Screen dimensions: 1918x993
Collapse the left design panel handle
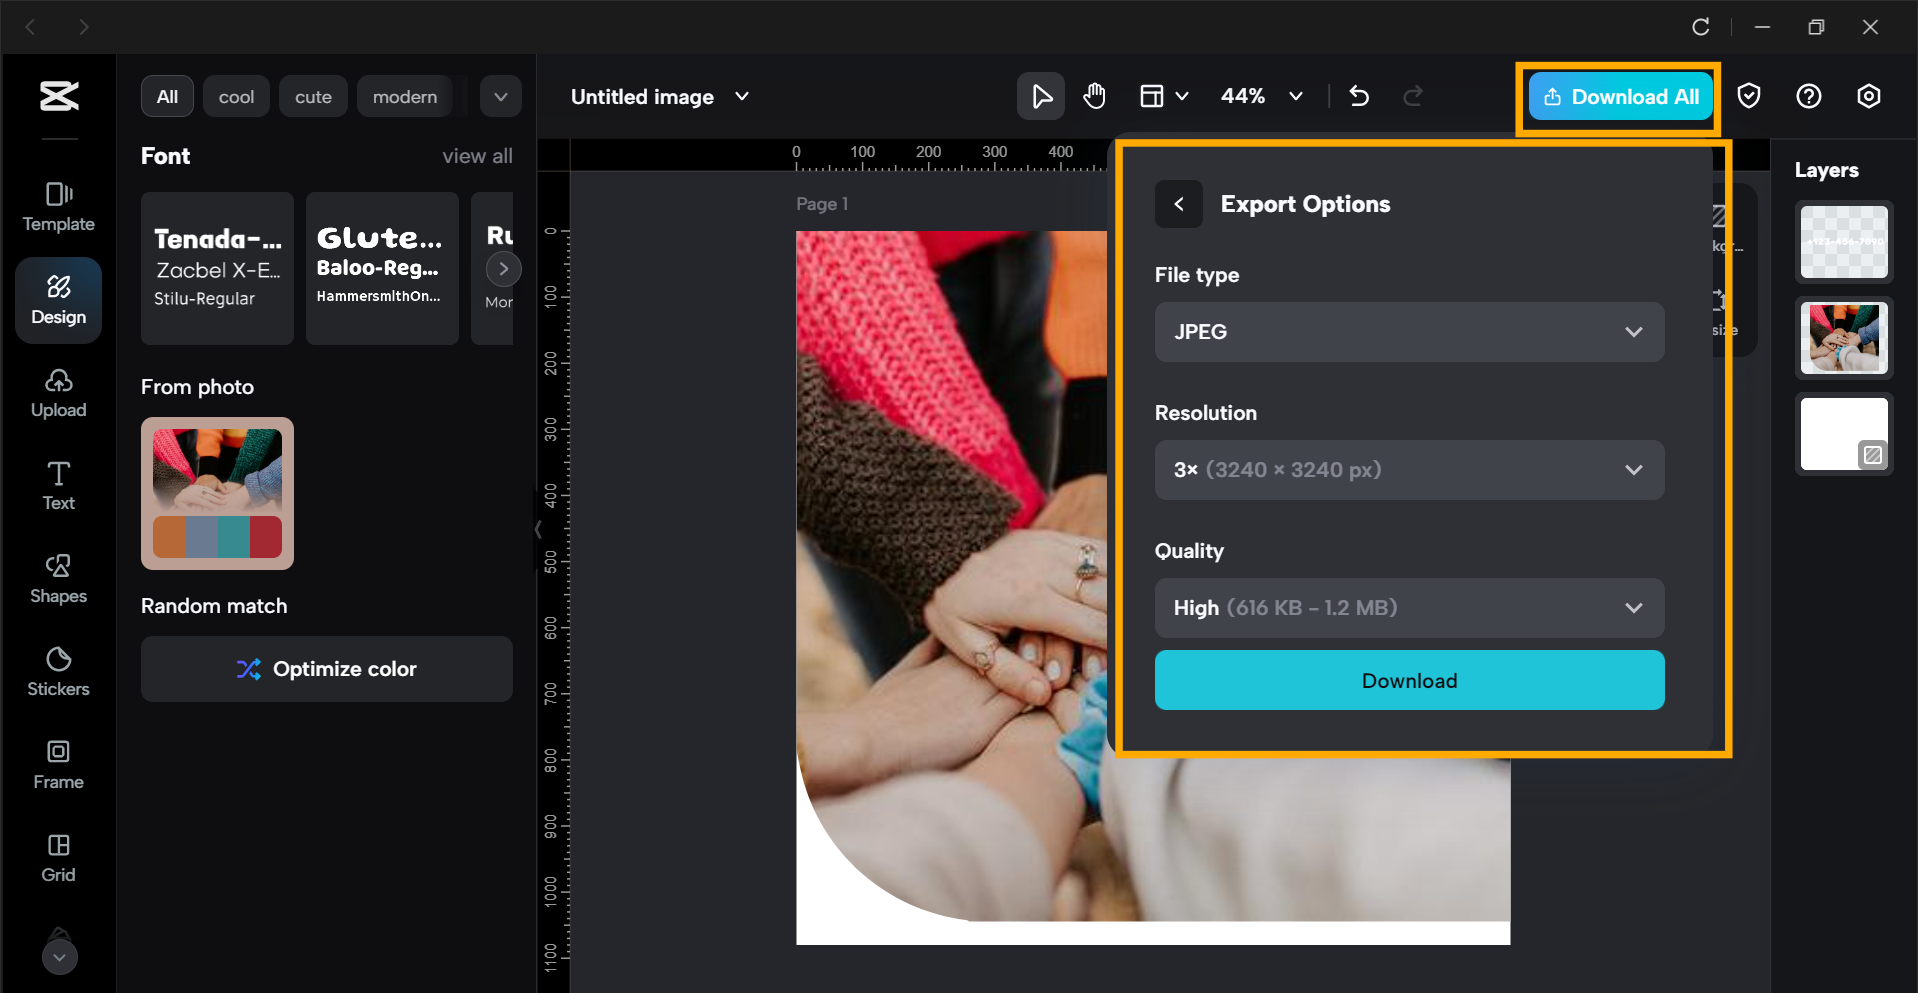(538, 529)
